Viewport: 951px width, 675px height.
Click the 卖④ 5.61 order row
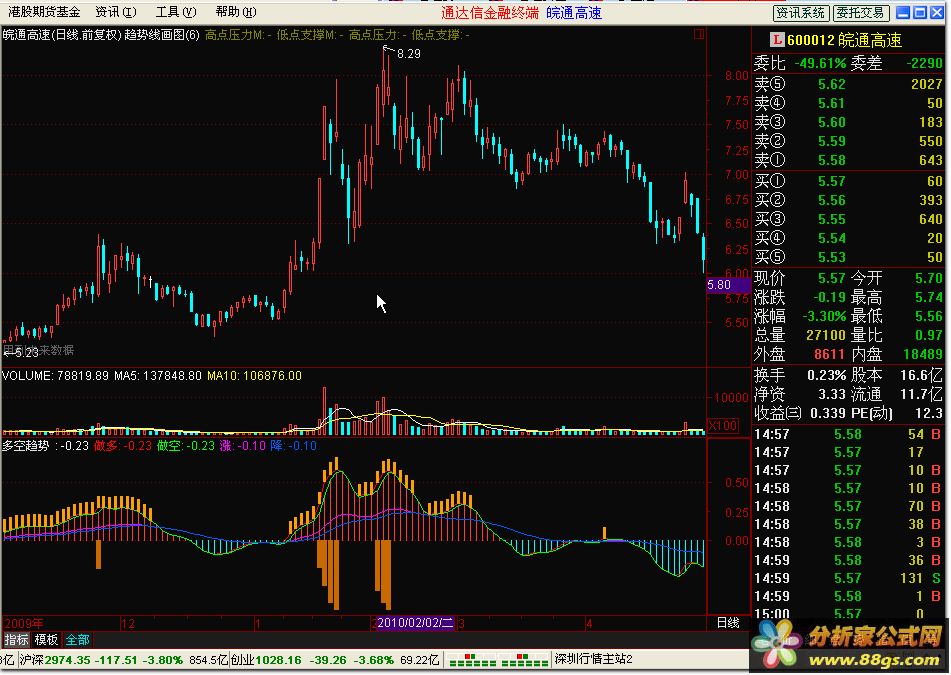tap(849, 102)
